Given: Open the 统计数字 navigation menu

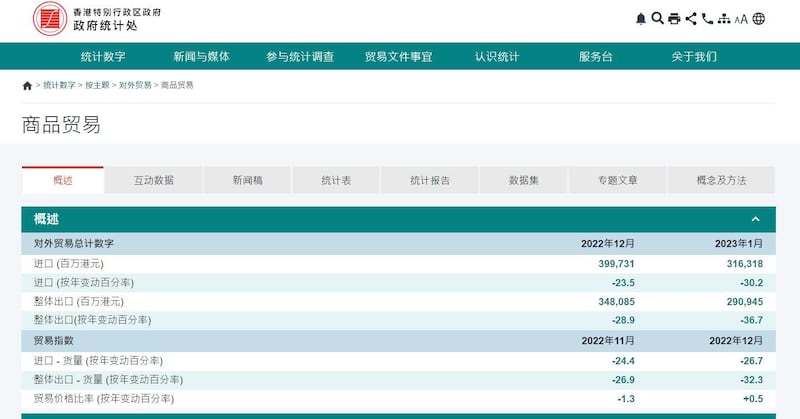Looking at the screenshot, I should (102, 57).
